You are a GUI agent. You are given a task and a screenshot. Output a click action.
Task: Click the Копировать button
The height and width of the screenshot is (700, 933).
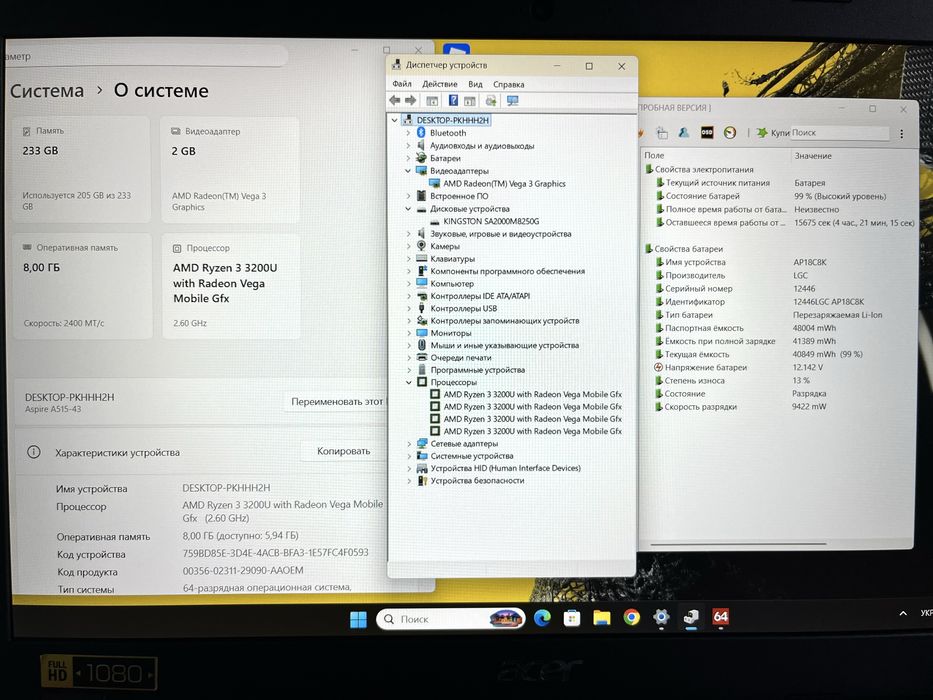tap(343, 451)
